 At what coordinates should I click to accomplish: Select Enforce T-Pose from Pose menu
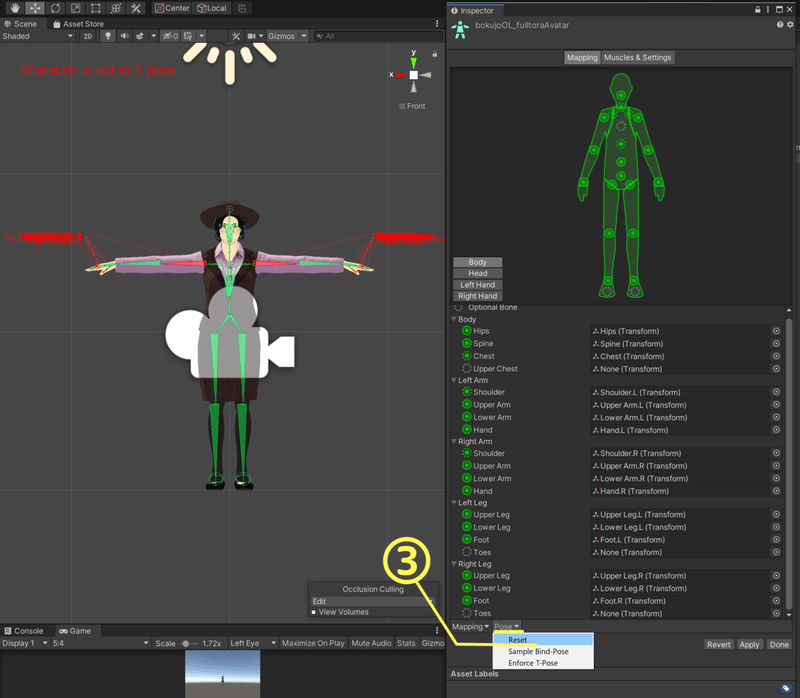pos(535,662)
